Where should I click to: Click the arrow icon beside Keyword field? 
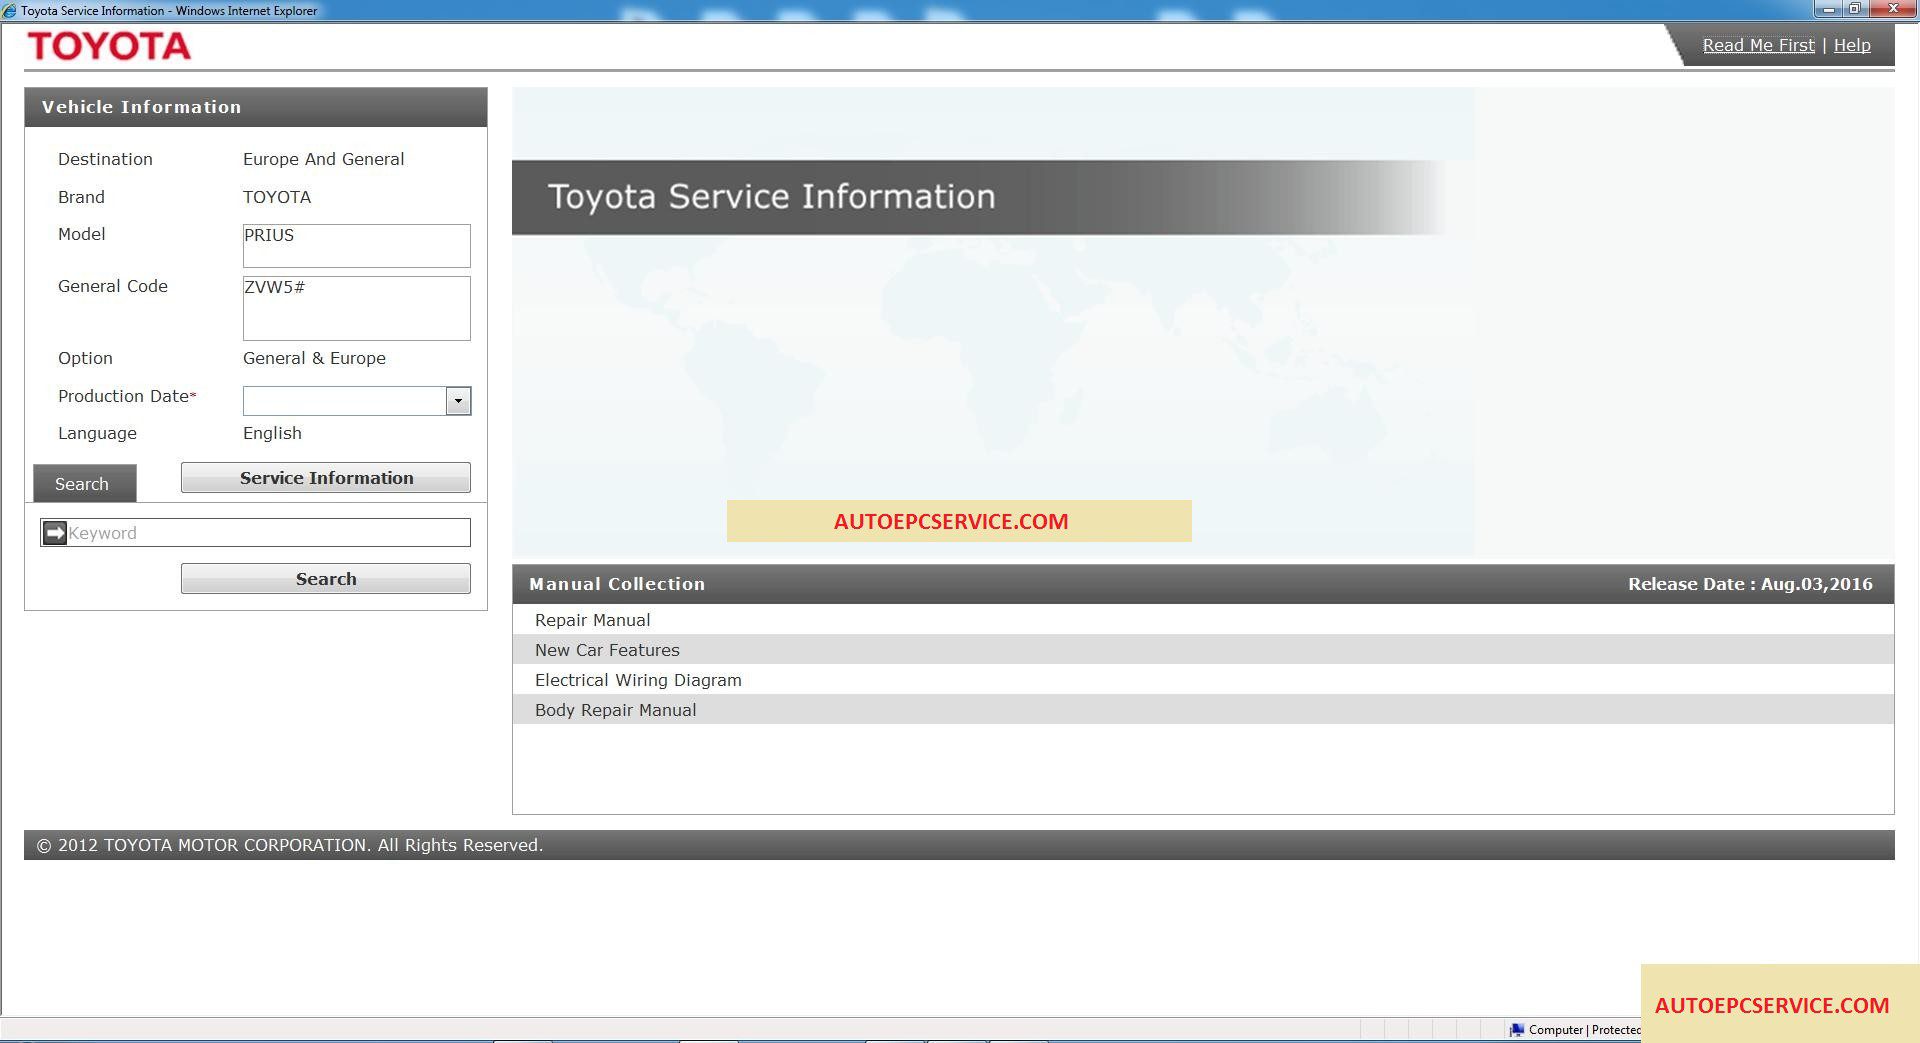click(x=55, y=533)
